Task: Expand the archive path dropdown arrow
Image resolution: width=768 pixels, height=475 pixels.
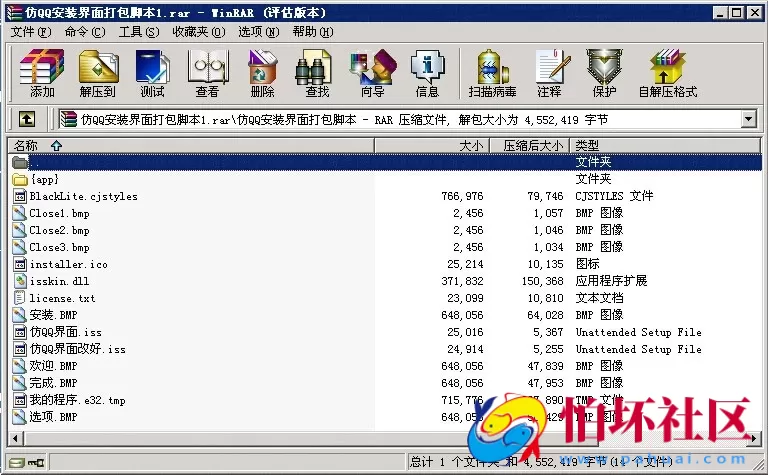Action: tap(748, 119)
